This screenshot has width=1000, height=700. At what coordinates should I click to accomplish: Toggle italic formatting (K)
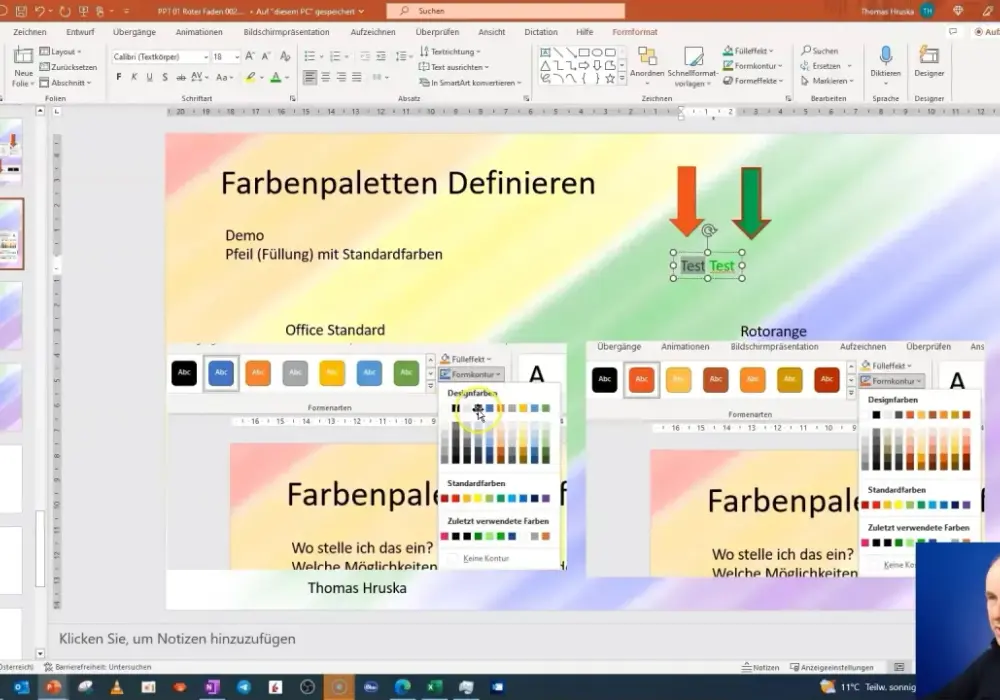pyautogui.click(x=134, y=77)
